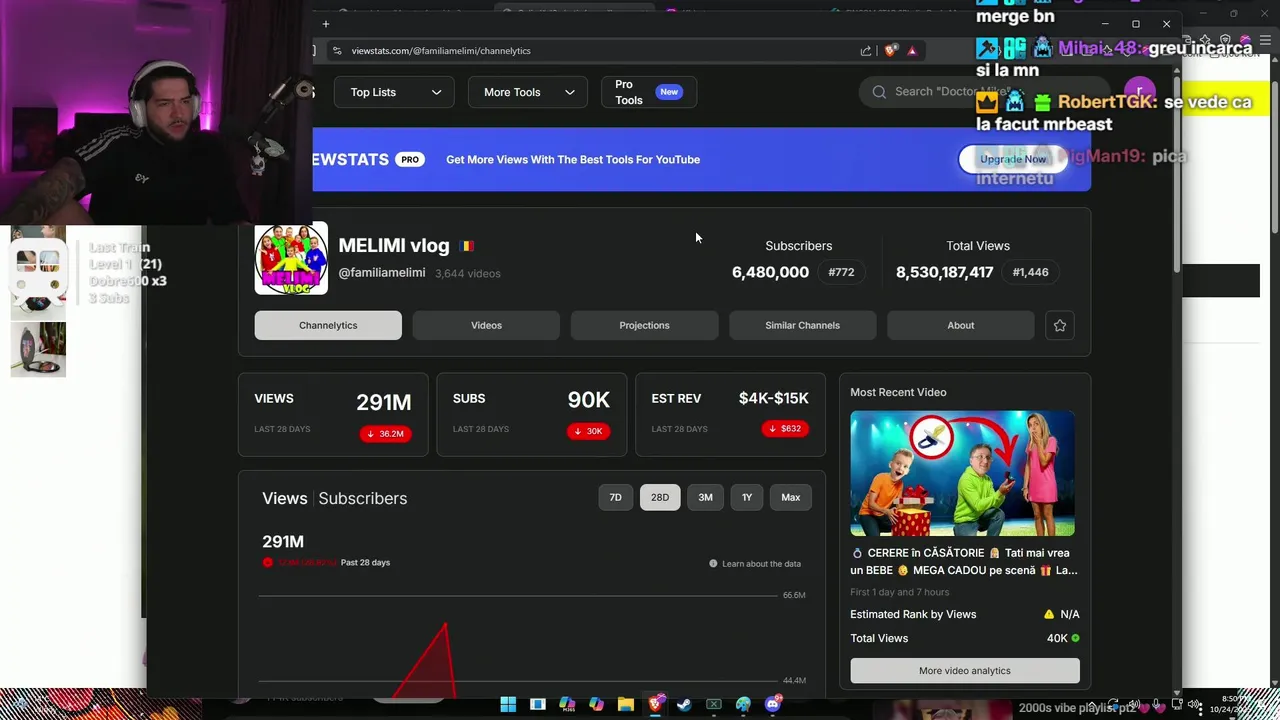Click MELIMI vlog channel avatar
This screenshot has width=1280, height=720.
[x=291, y=258]
